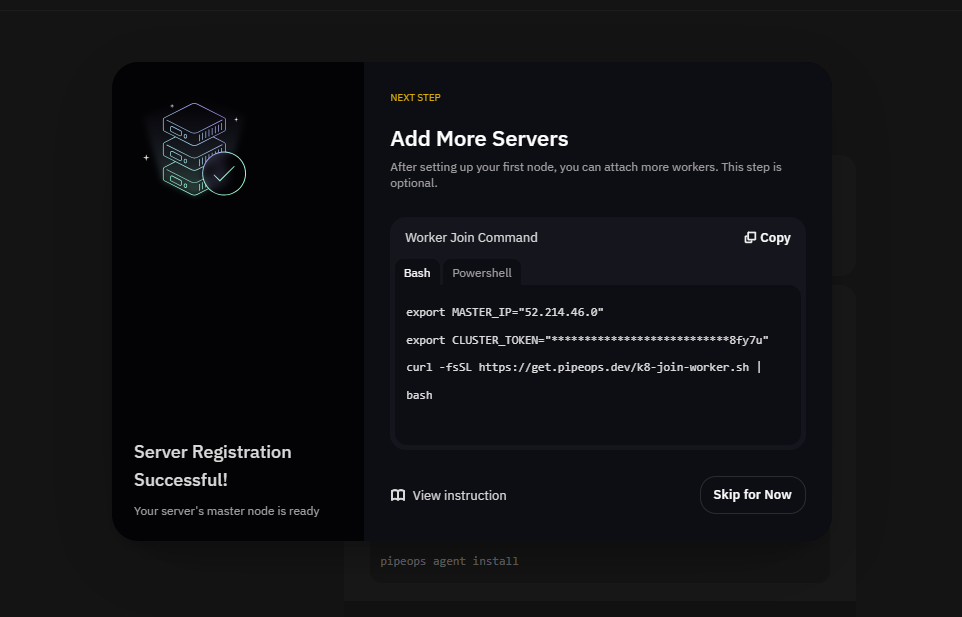962x617 pixels.
Task: Click the curl -fsSL command line
Action: pyautogui.click(x=583, y=367)
